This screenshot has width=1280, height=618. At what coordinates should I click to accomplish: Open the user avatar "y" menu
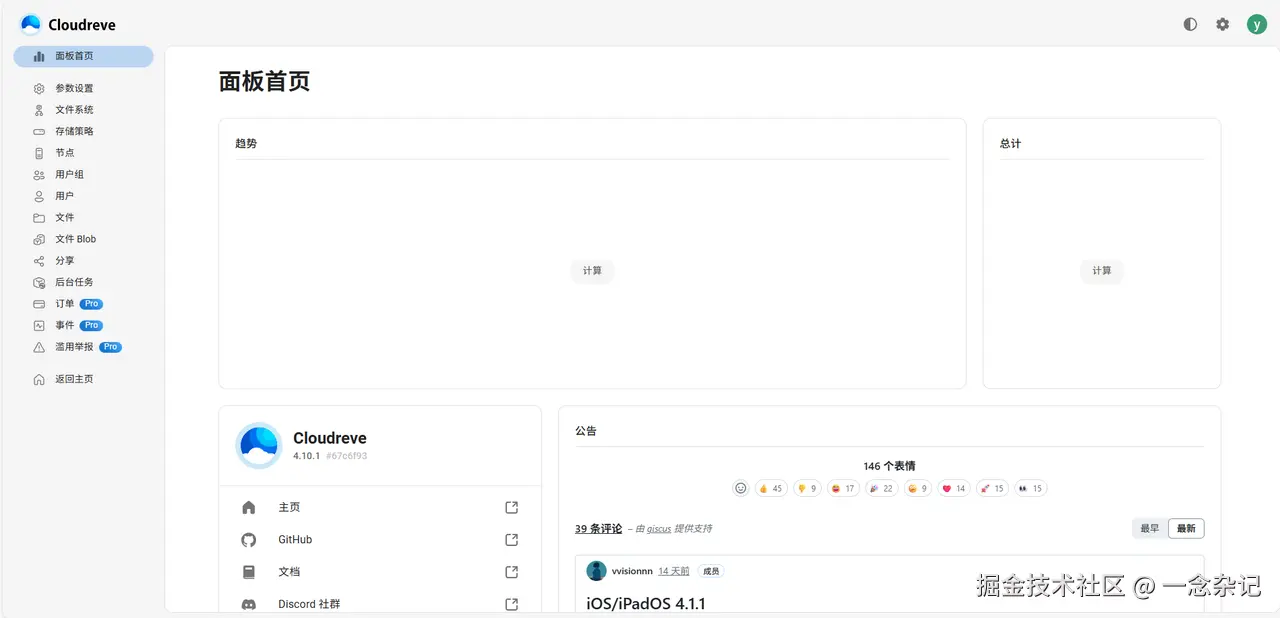pyautogui.click(x=1256, y=24)
